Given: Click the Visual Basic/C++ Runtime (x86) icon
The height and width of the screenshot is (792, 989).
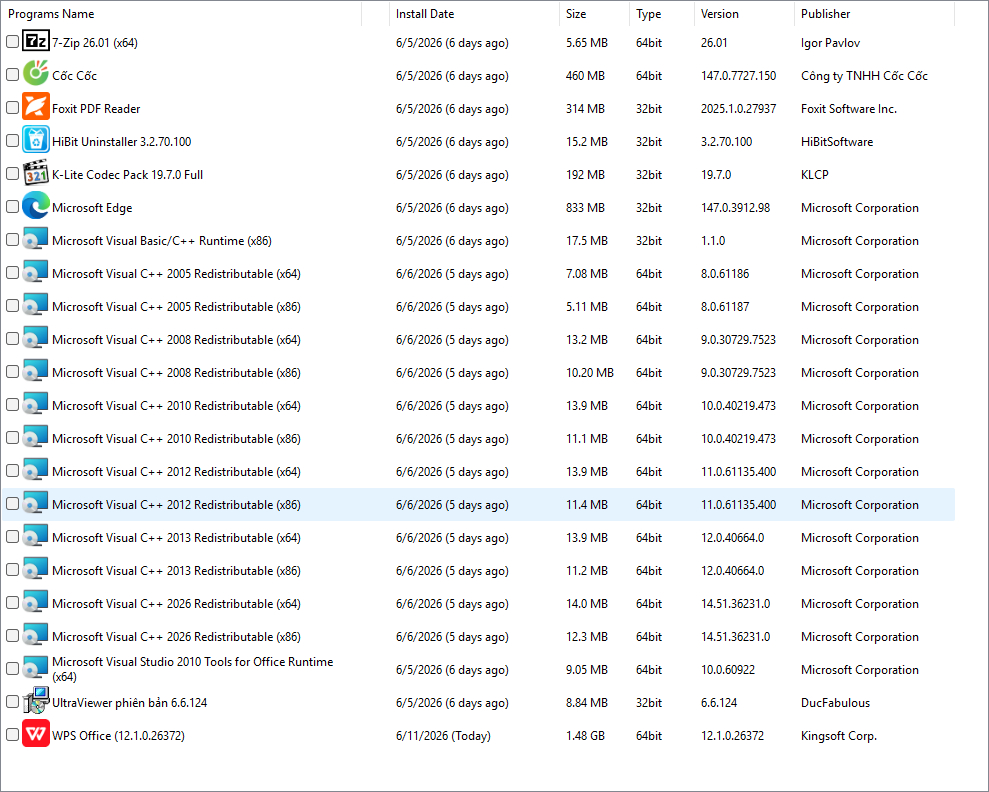Looking at the screenshot, I should click(36, 240).
